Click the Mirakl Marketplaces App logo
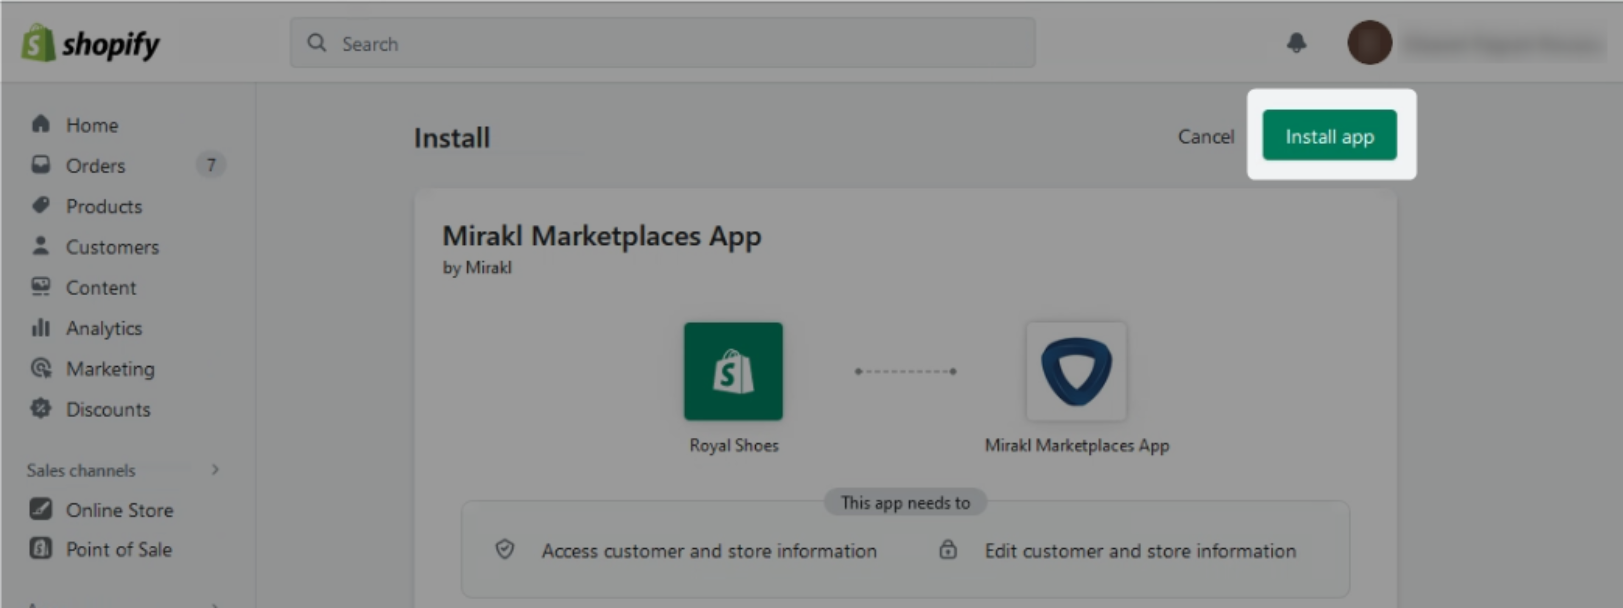This screenshot has width=1623, height=608. (x=1076, y=371)
